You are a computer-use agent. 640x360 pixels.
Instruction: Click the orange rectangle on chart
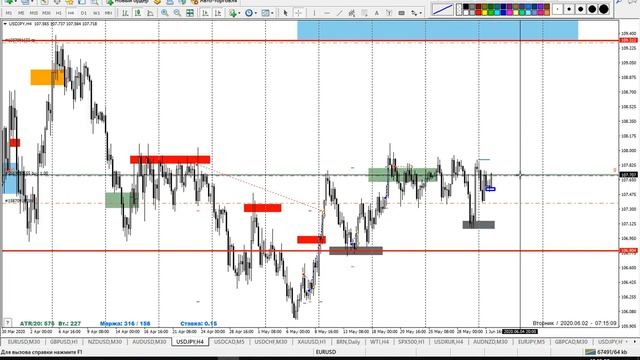tap(47, 78)
